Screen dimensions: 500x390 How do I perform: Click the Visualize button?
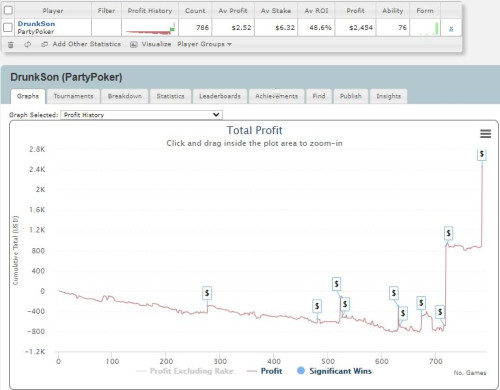(150, 44)
